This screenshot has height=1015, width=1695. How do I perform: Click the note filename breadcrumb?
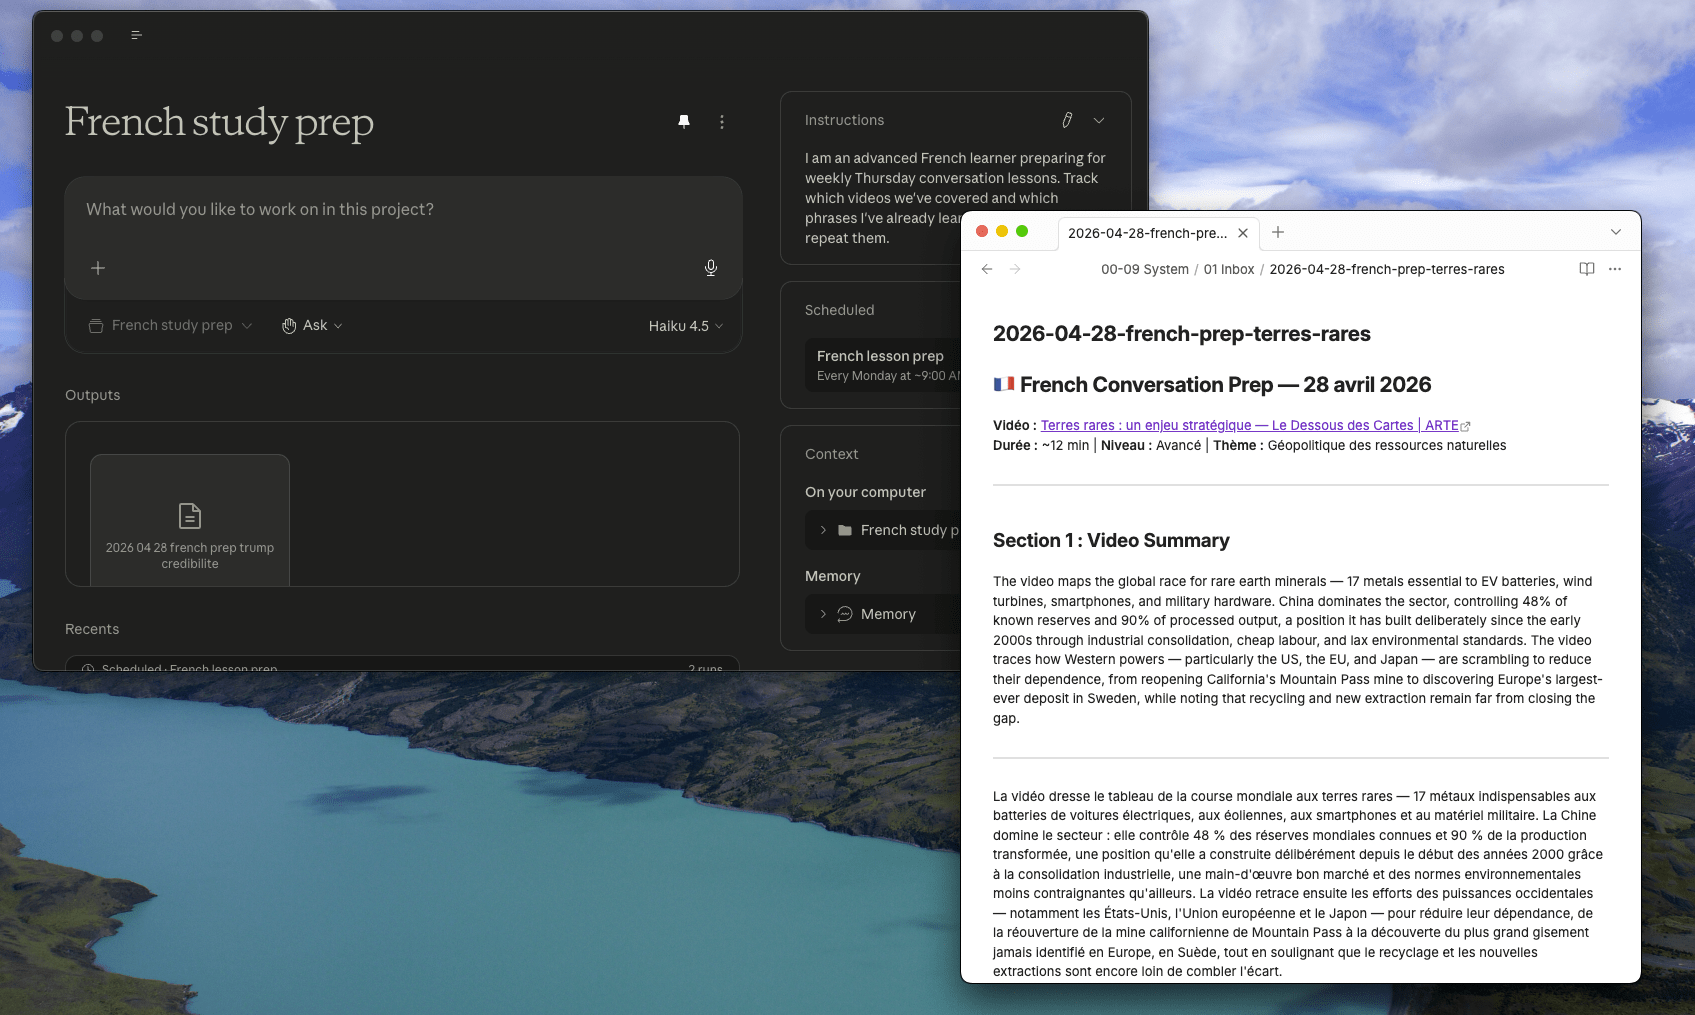pyautogui.click(x=1387, y=269)
